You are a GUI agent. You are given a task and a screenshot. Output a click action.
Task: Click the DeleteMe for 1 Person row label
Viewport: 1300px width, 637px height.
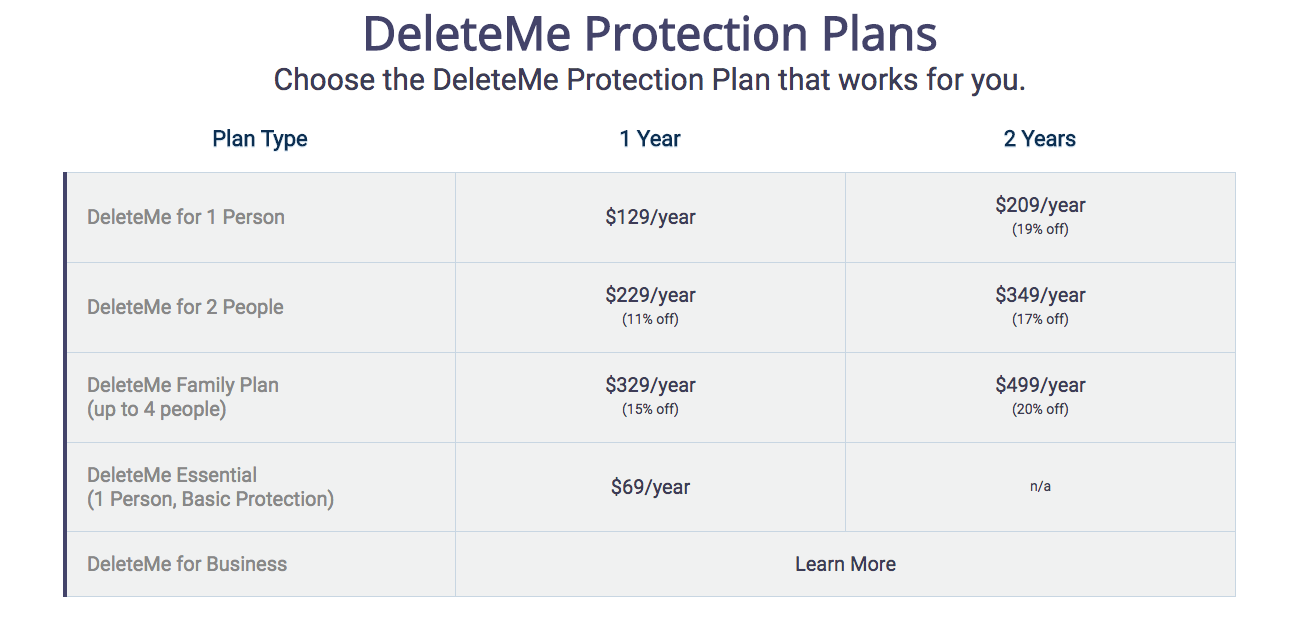click(x=186, y=217)
